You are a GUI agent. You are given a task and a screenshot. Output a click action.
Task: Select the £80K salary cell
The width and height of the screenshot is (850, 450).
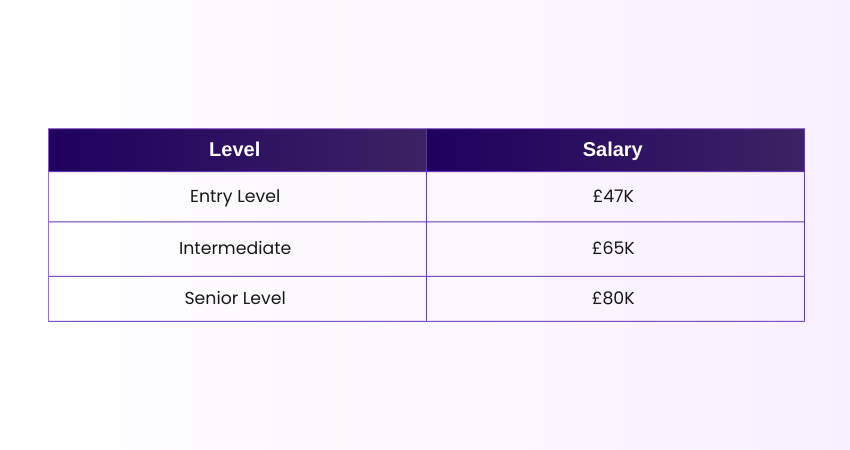point(613,298)
